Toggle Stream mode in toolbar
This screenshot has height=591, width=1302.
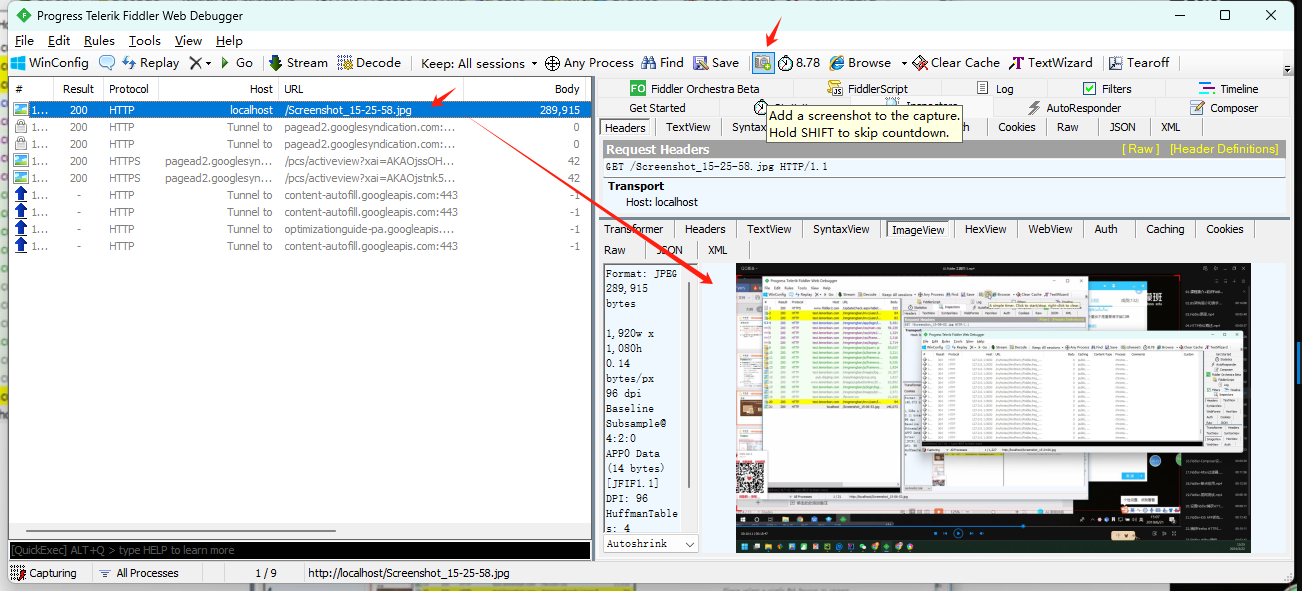298,63
